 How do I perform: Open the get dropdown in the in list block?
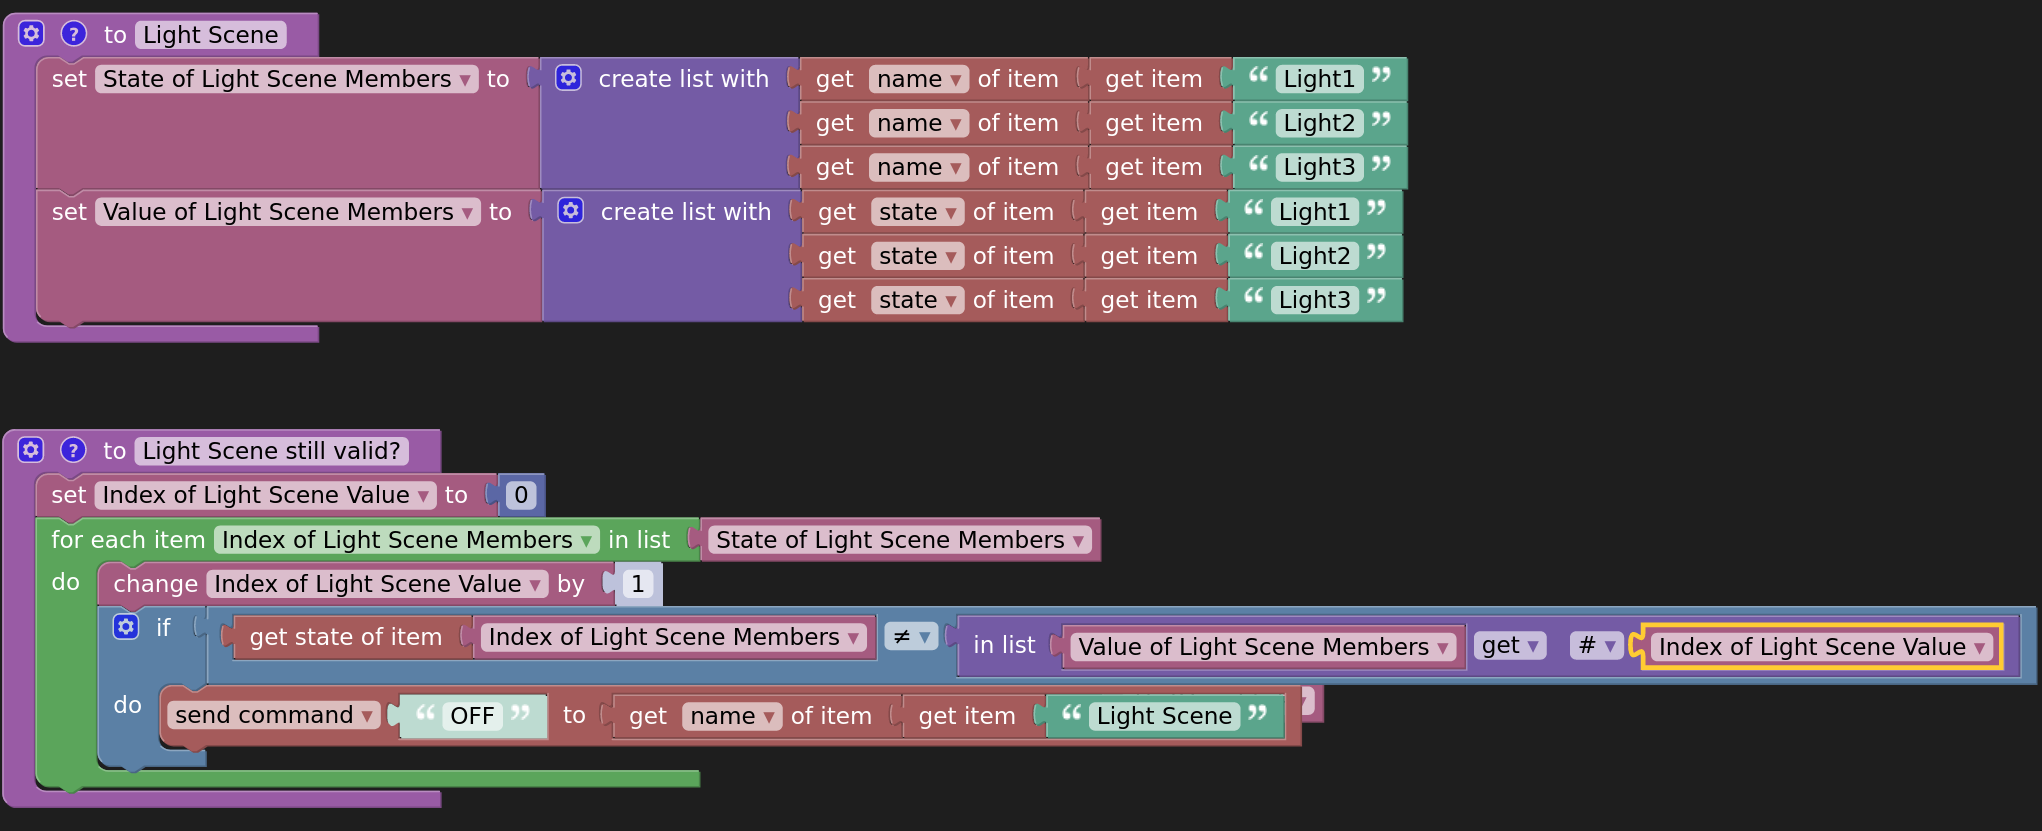pos(1509,646)
